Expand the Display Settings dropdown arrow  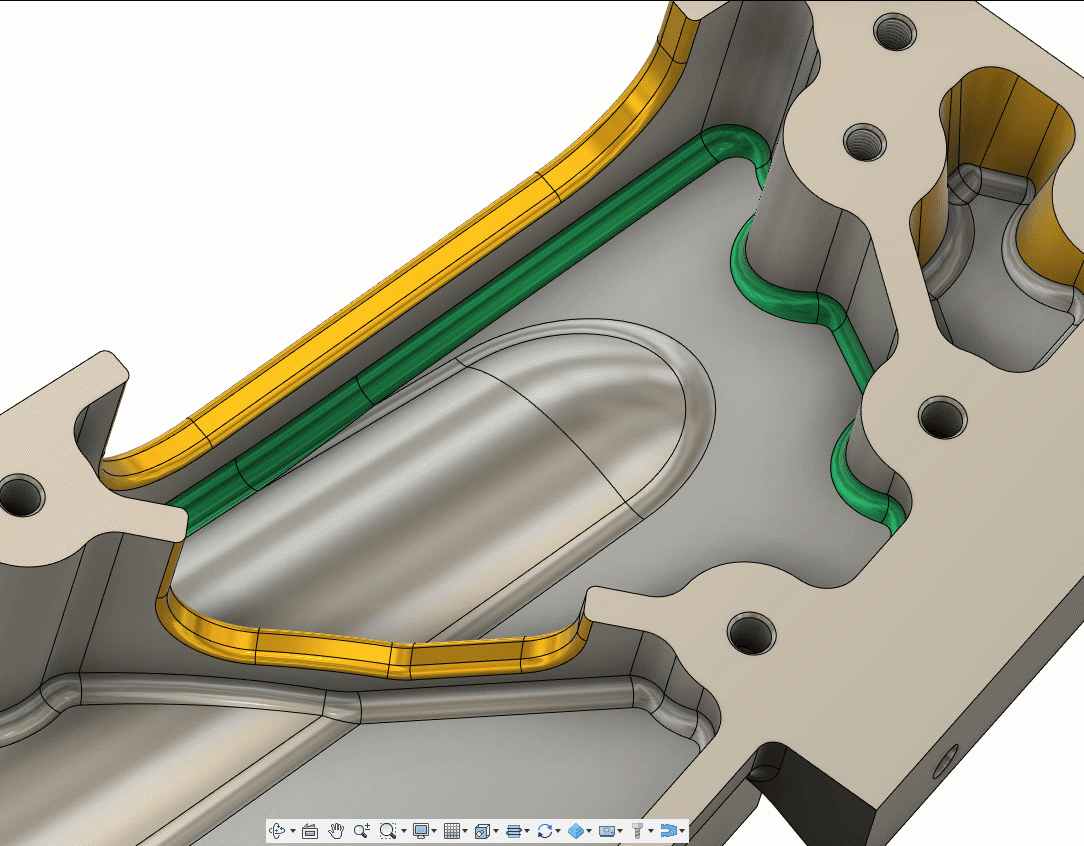[x=434, y=831]
